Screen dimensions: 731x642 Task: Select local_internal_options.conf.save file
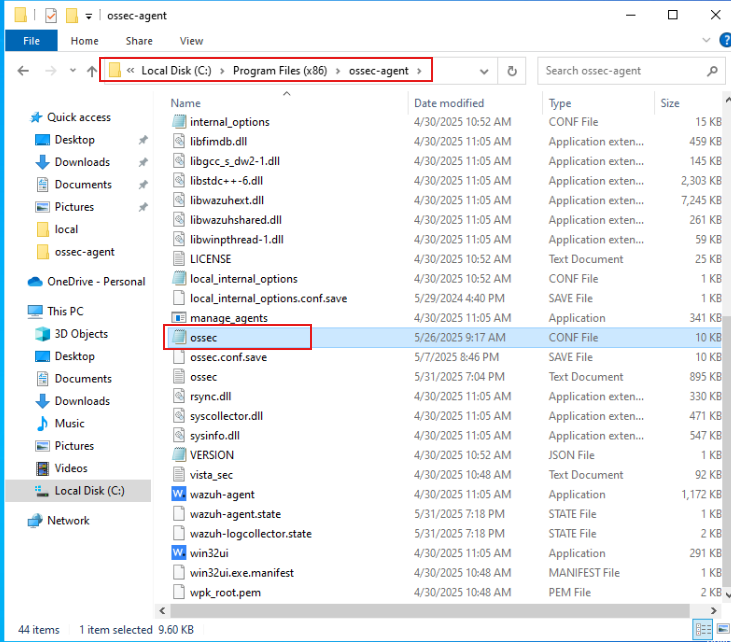tap(268, 298)
